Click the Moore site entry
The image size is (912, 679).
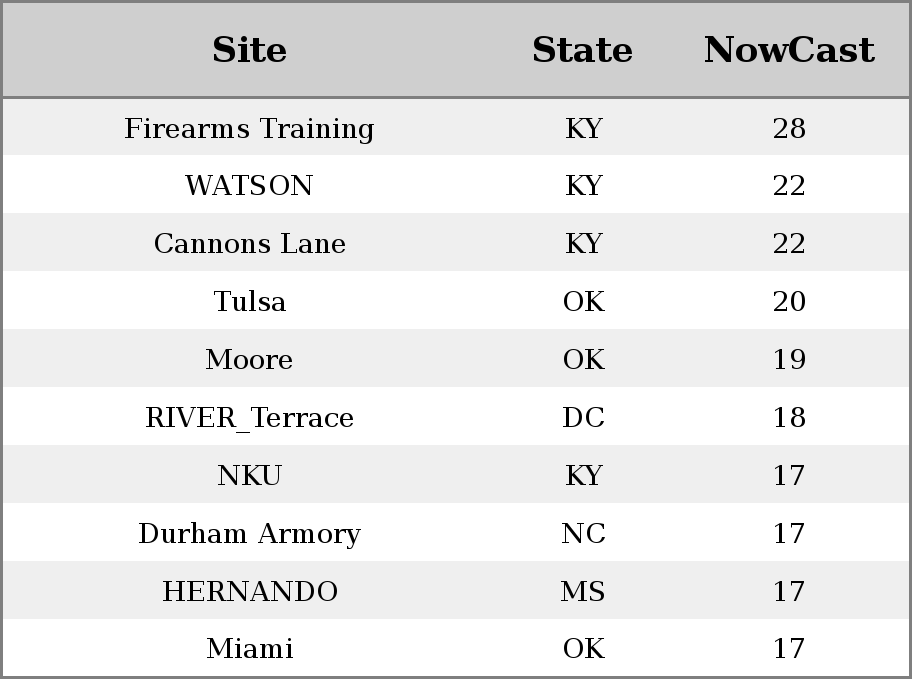249,359
